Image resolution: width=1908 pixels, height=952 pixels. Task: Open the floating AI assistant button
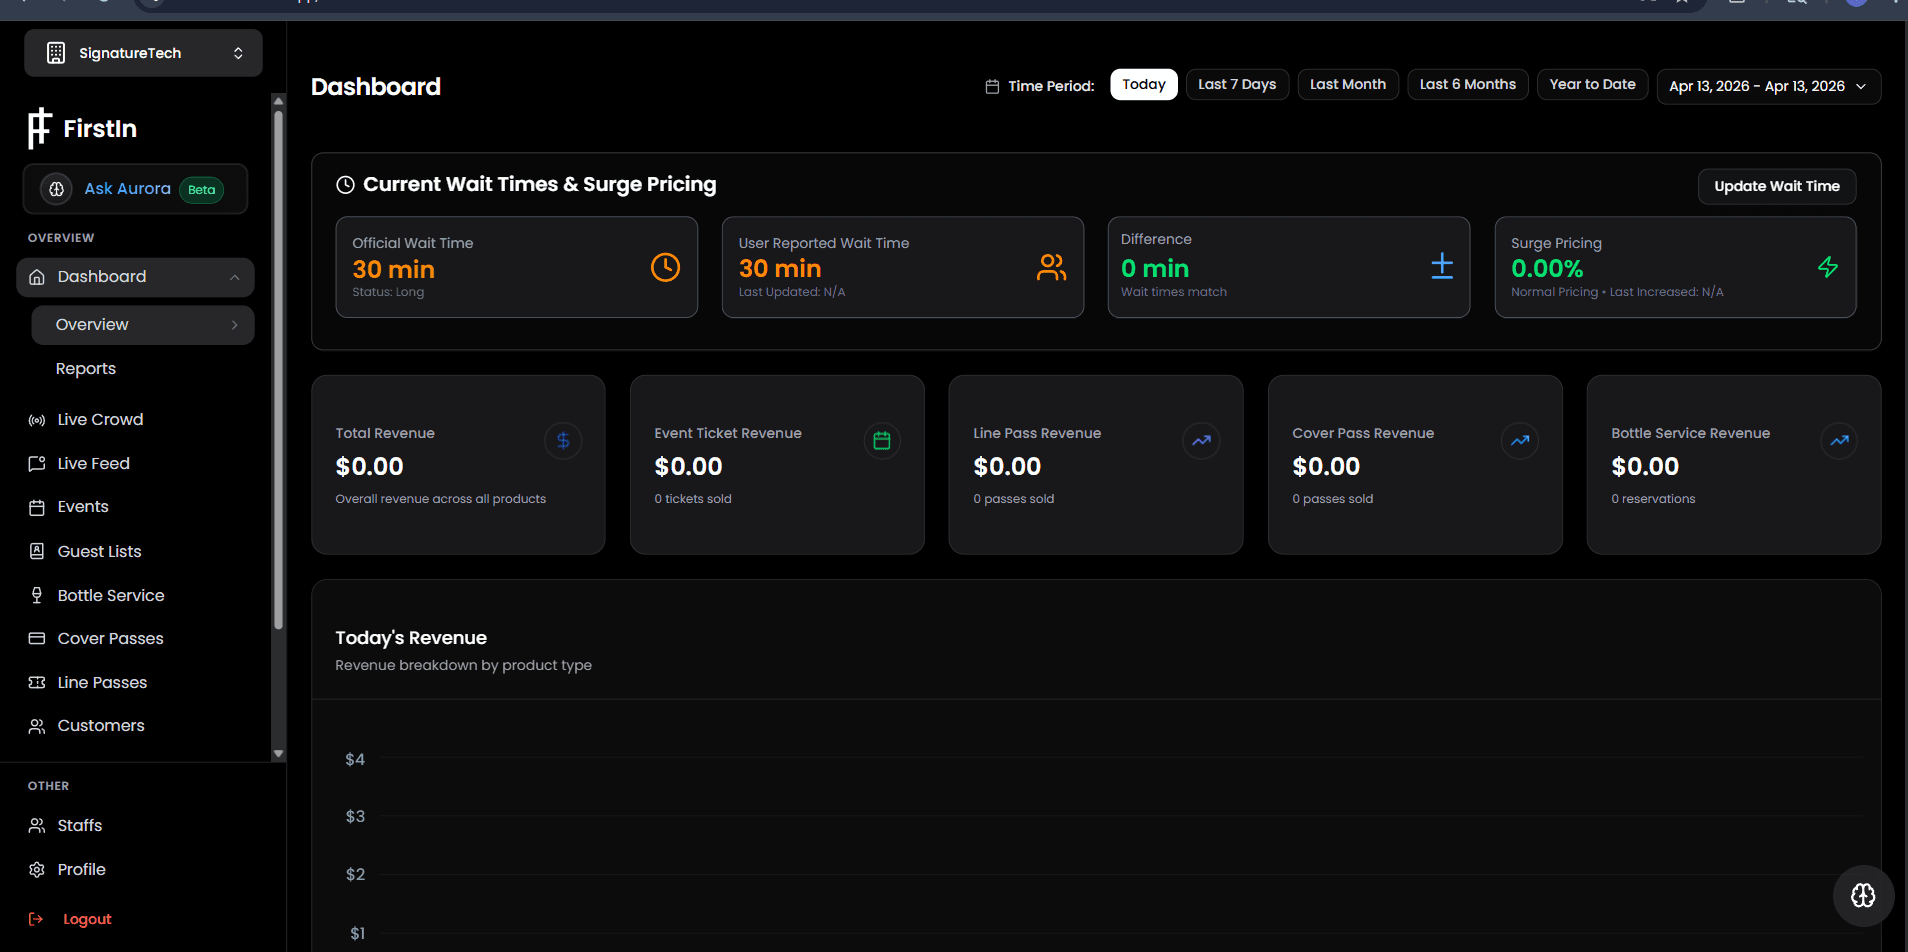tap(1862, 895)
